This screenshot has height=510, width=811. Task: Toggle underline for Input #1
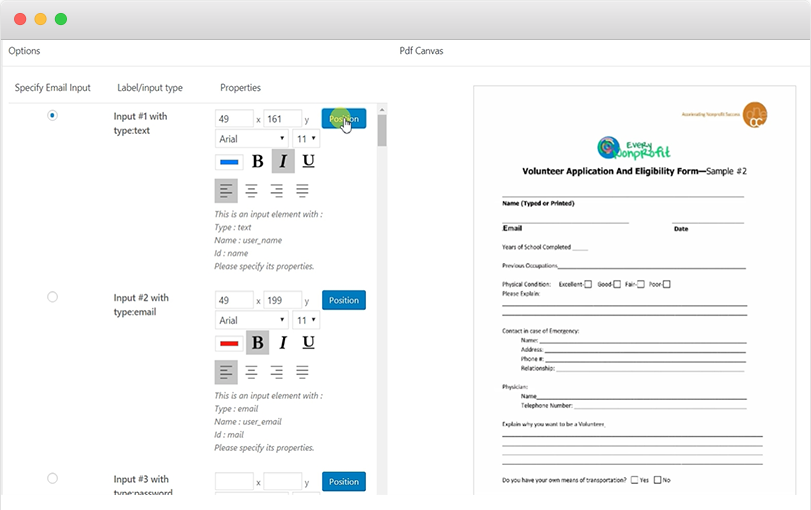pos(308,161)
